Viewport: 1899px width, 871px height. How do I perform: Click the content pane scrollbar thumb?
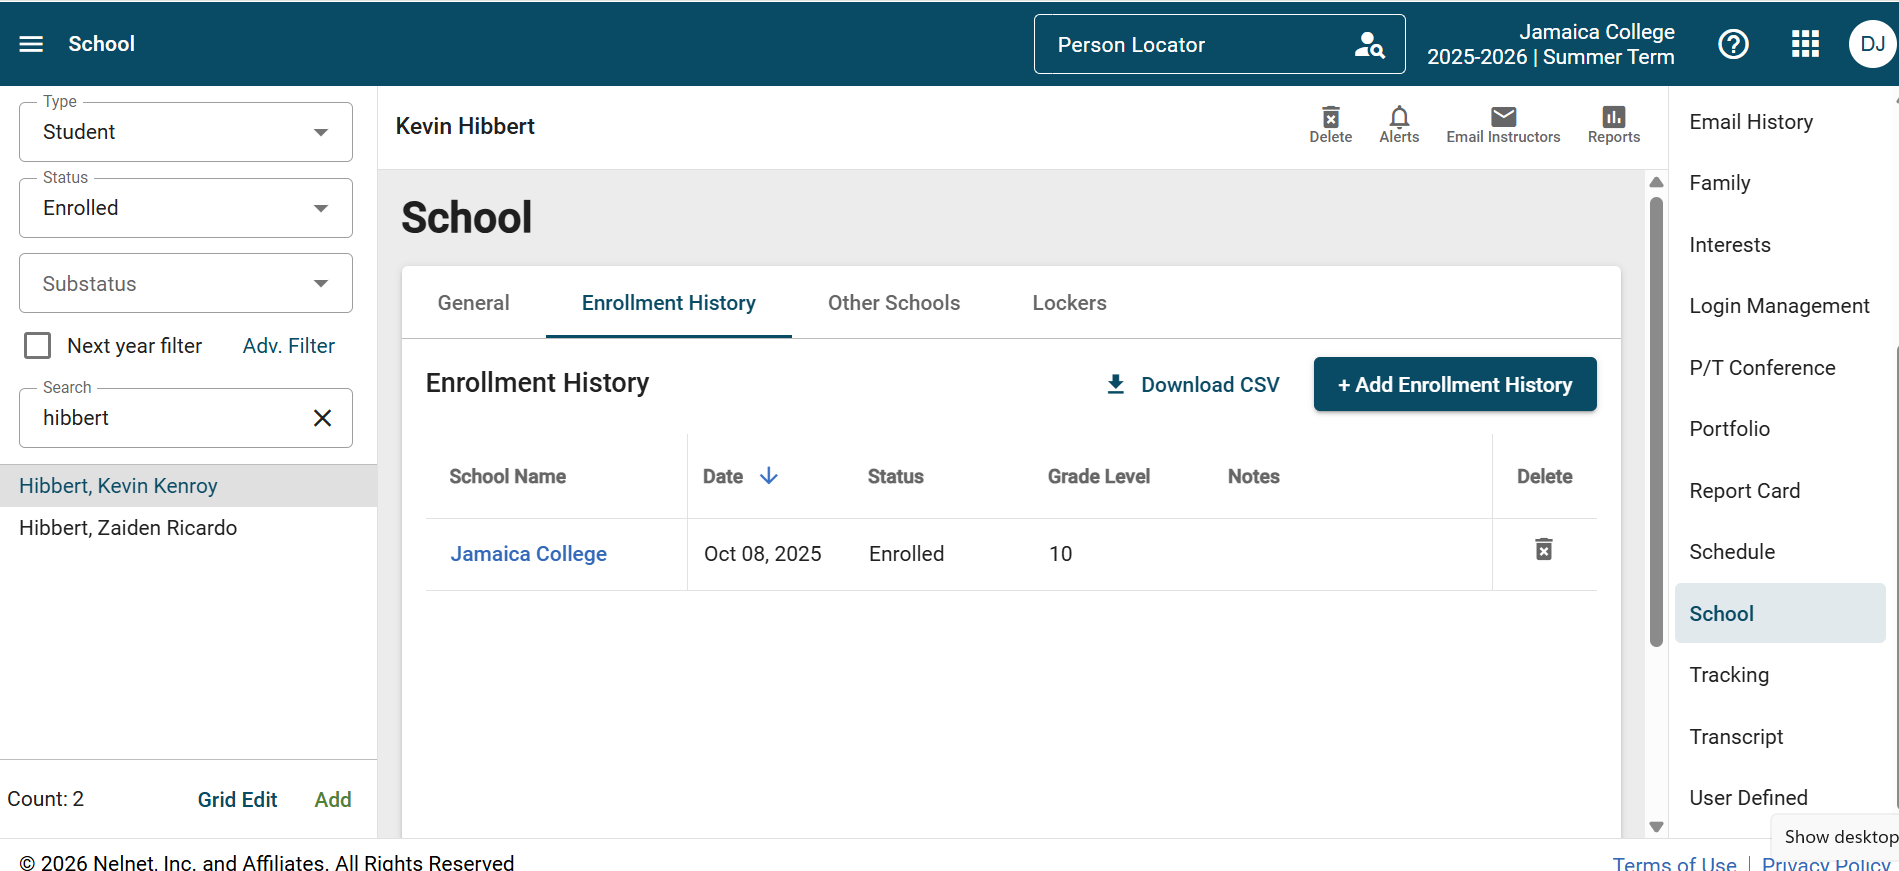pos(1656,421)
